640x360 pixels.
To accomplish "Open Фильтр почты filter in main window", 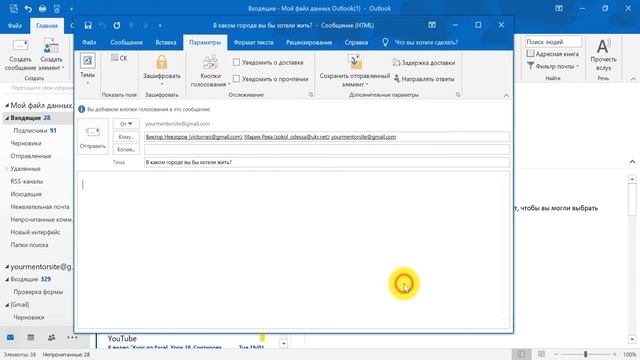I will tap(553, 66).
